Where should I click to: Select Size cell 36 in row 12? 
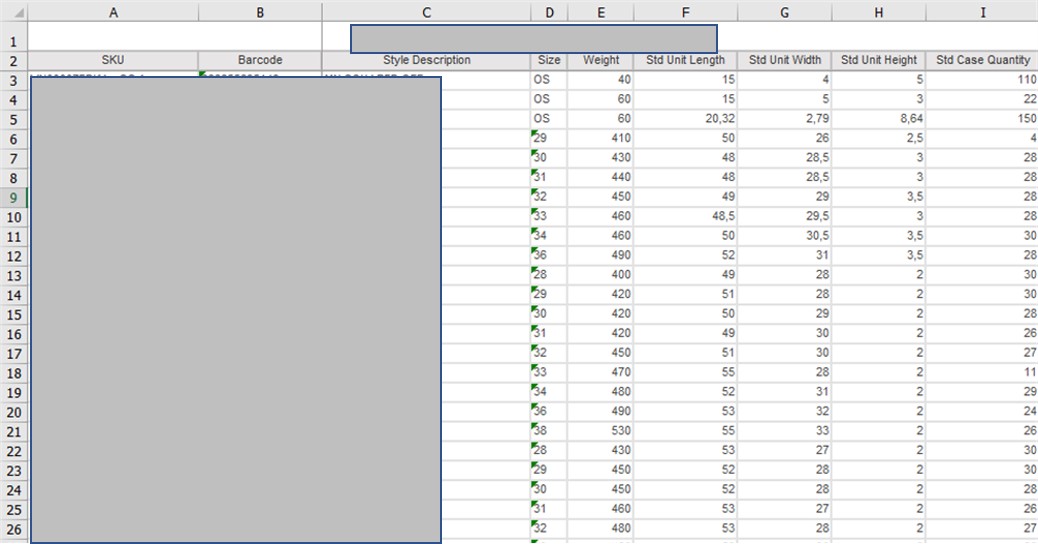(x=549, y=255)
